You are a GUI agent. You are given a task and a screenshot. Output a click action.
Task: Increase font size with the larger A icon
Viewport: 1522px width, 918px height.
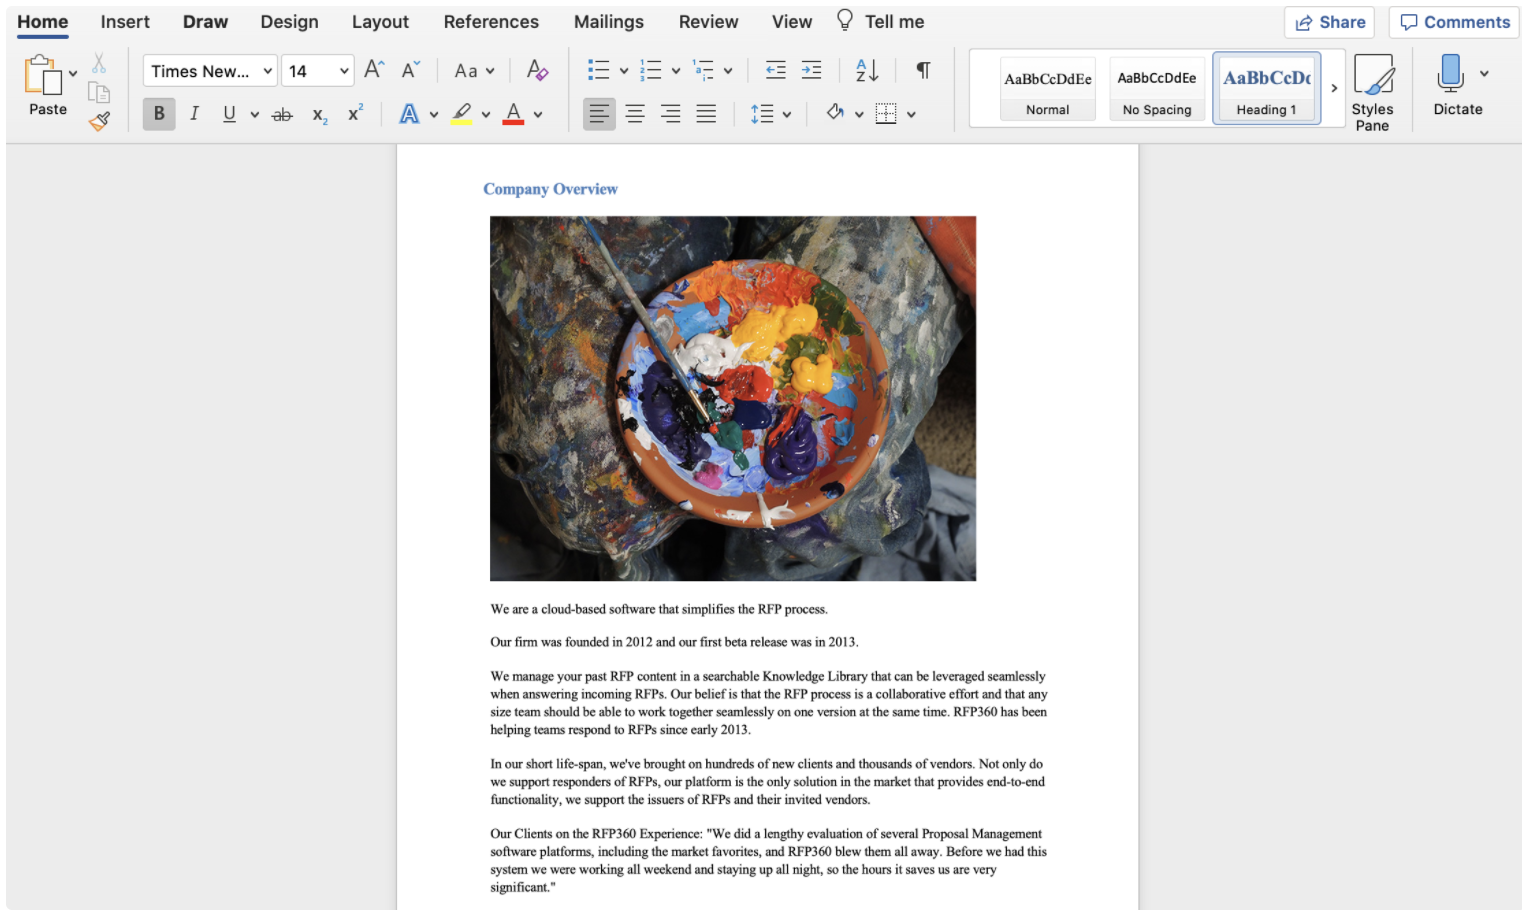[374, 70]
